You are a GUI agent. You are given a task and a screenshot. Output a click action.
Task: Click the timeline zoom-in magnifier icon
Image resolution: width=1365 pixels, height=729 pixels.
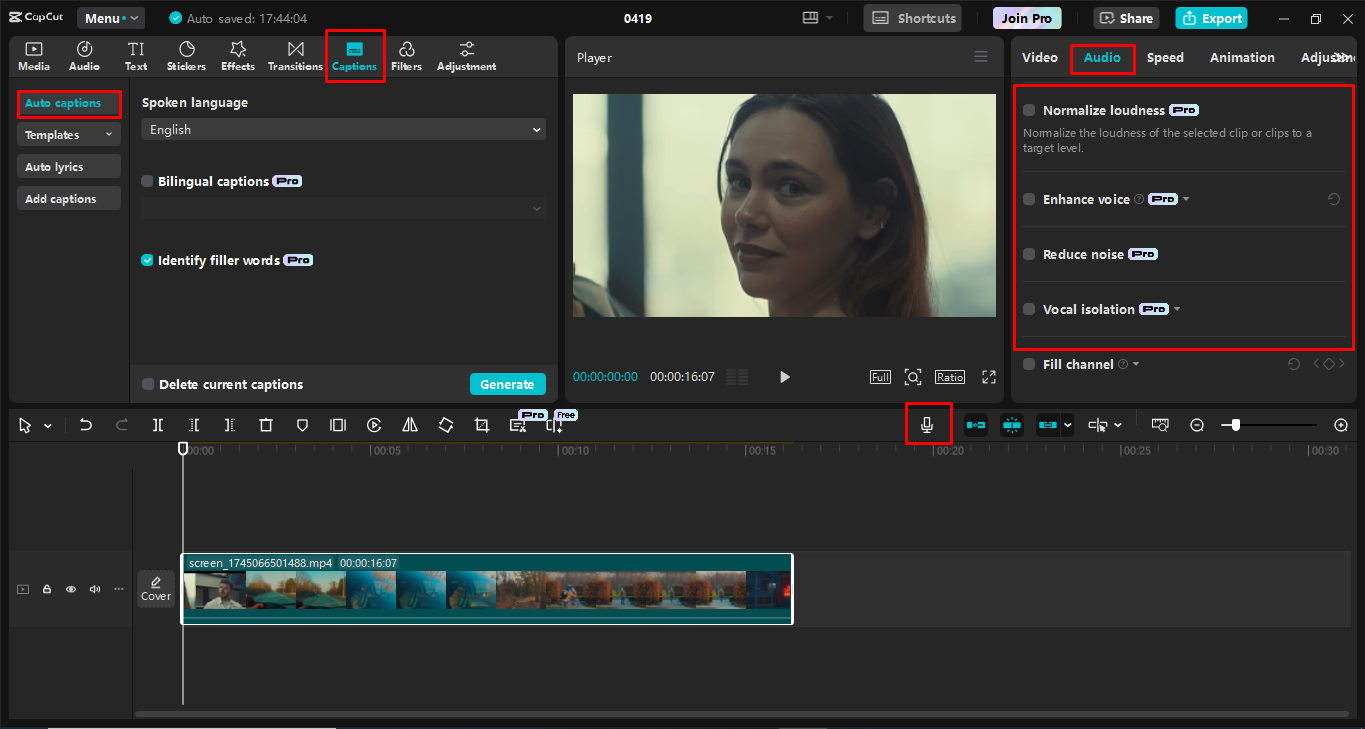point(1341,425)
